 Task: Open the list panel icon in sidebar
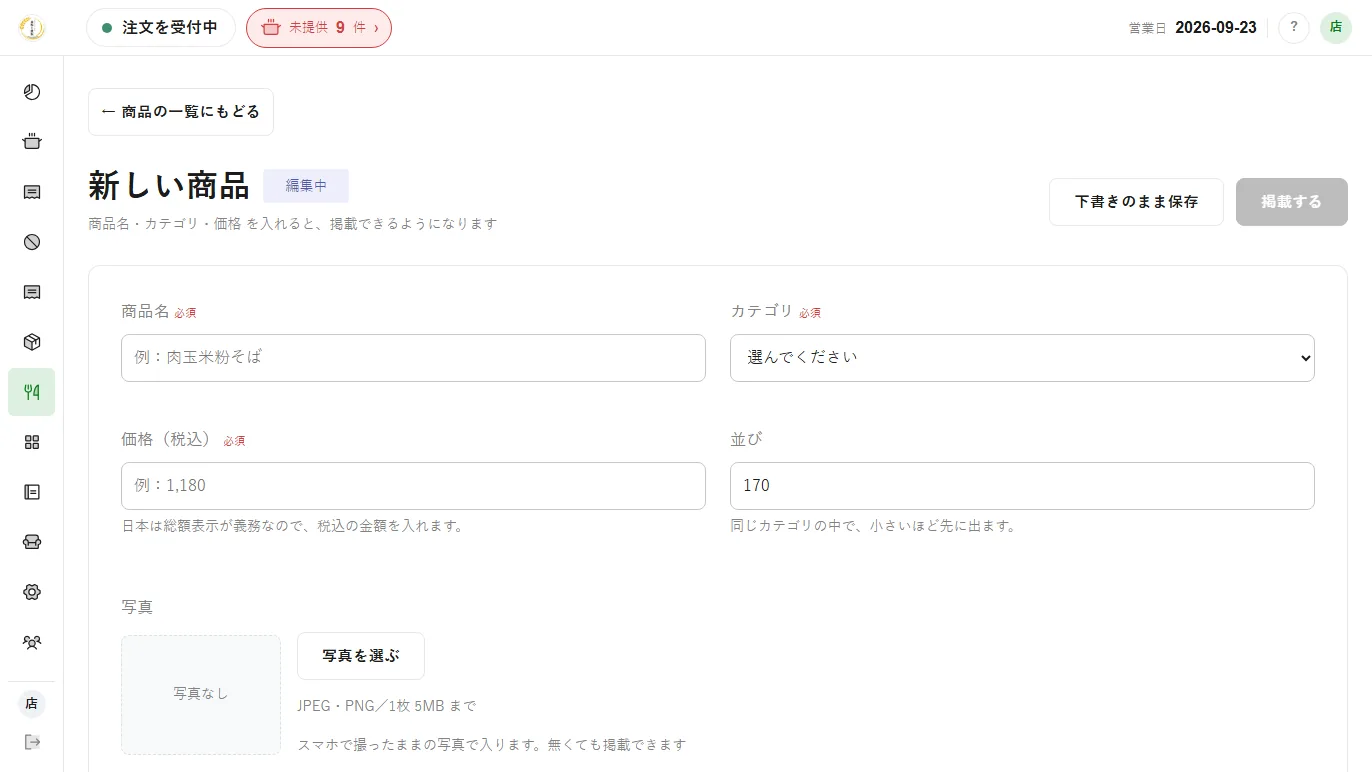click(x=32, y=492)
